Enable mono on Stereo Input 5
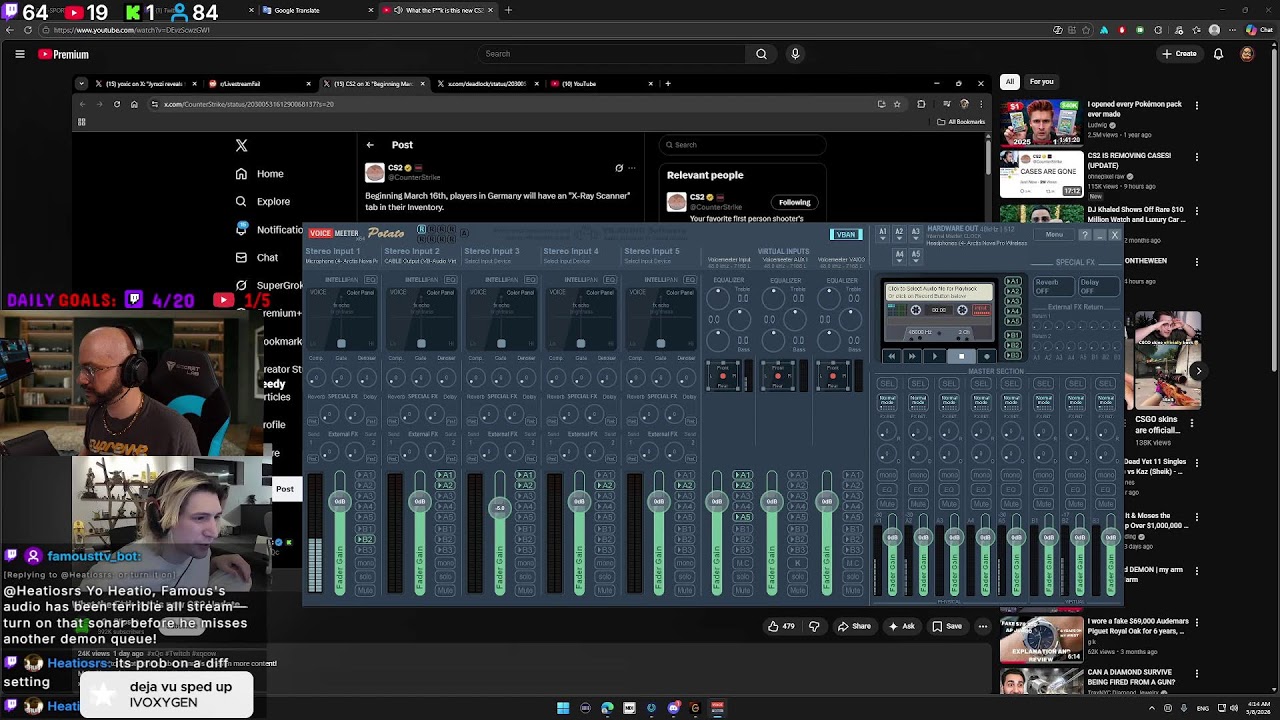The width and height of the screenshot is (1280, 720). pyautogui.click(x=685, y=563)
